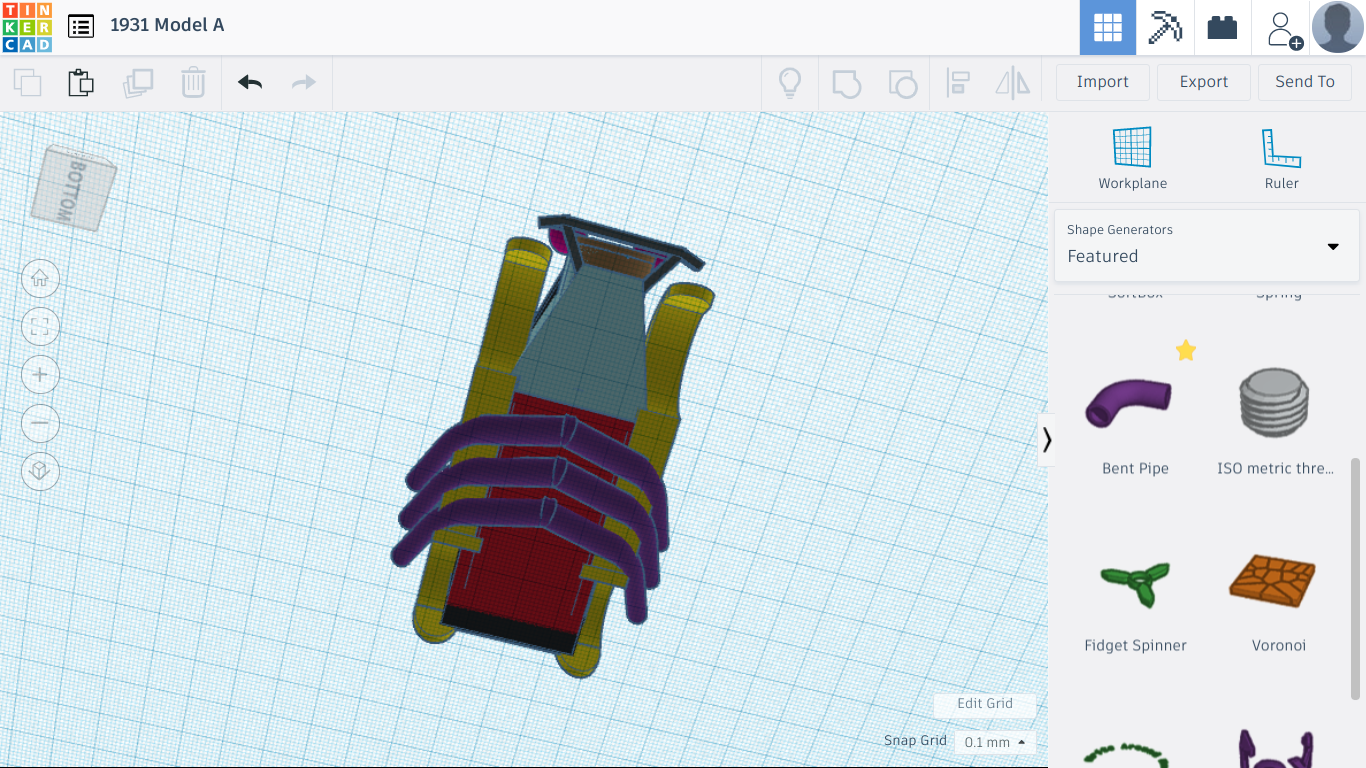Unfavorite Bent Pipe by clicking its star
The width and height of the screenshot is (1366, 768).
click(x=1186, y=350)
